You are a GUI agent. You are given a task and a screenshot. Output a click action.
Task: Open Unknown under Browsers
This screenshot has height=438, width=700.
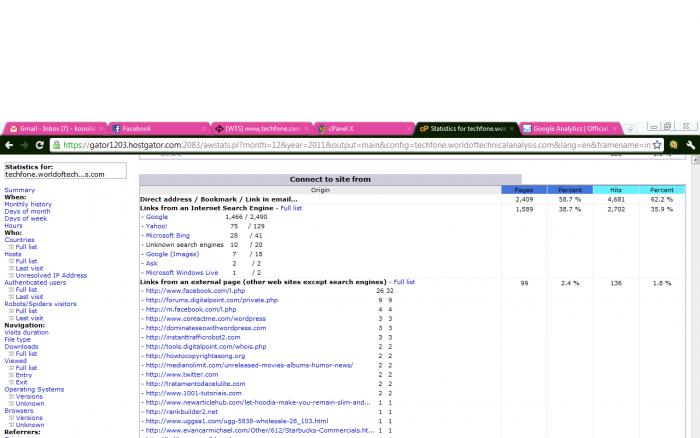[x=30, y=425]
